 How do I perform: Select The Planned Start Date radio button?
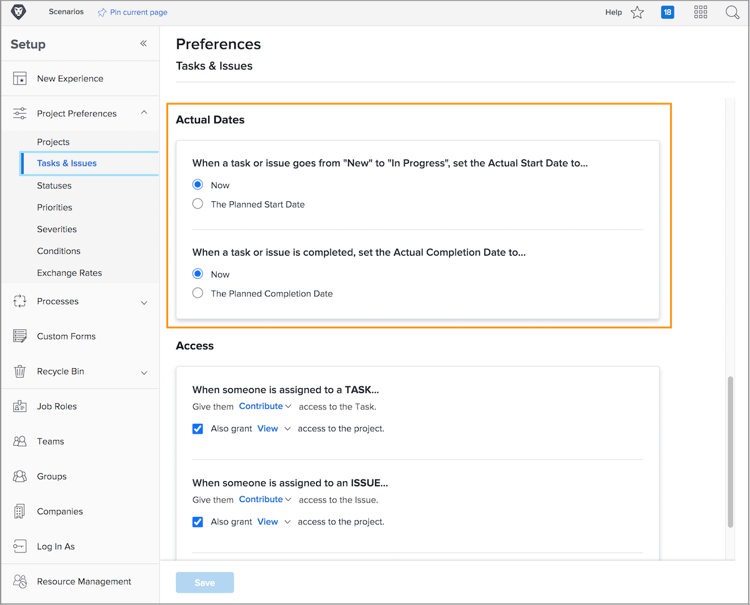pos(198,204)
